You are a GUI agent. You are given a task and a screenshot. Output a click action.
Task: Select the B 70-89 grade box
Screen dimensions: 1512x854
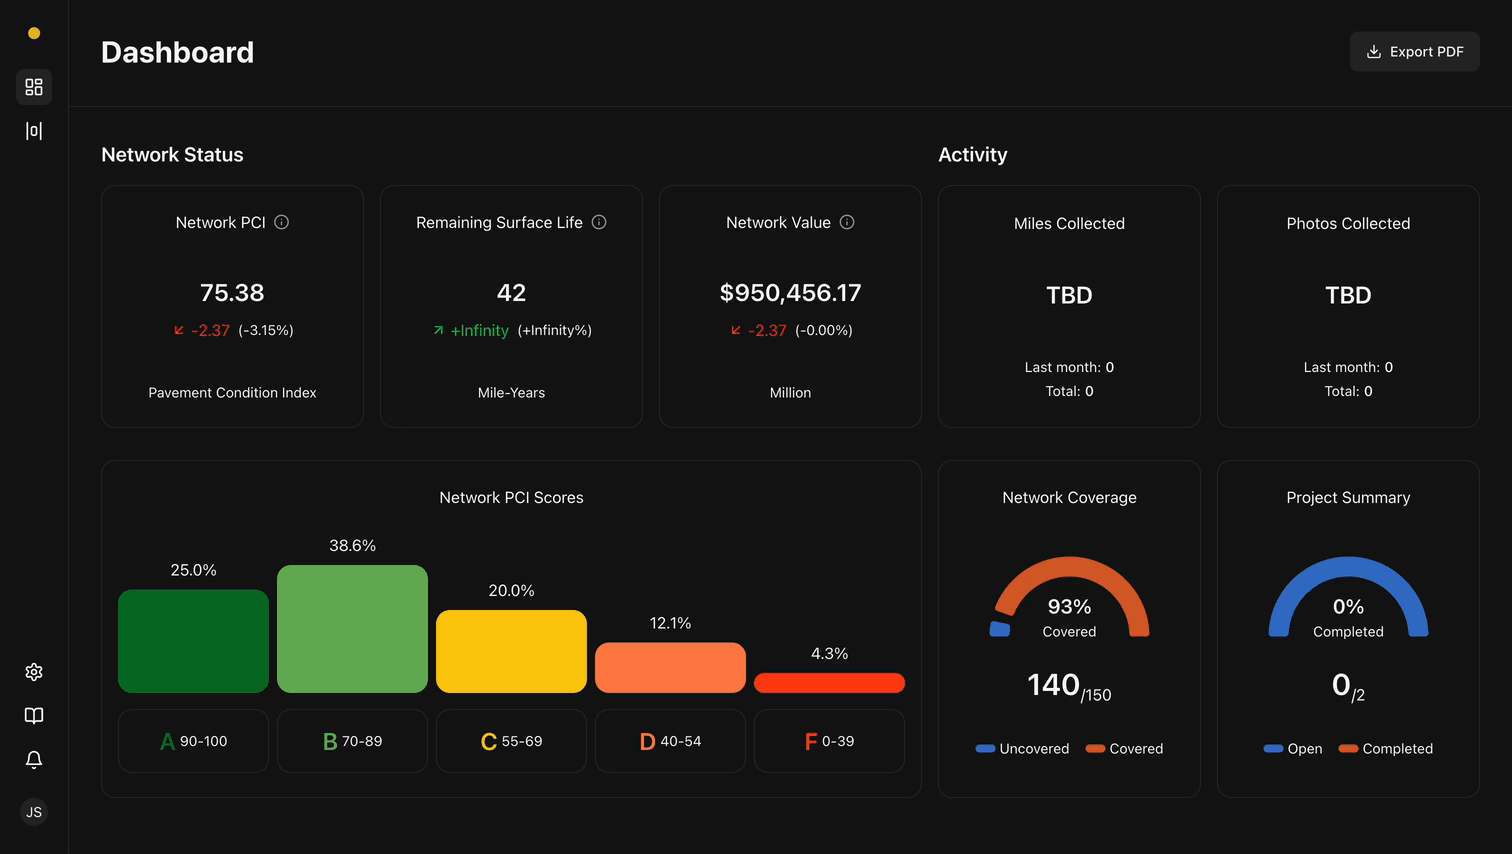tap(352, 741)
